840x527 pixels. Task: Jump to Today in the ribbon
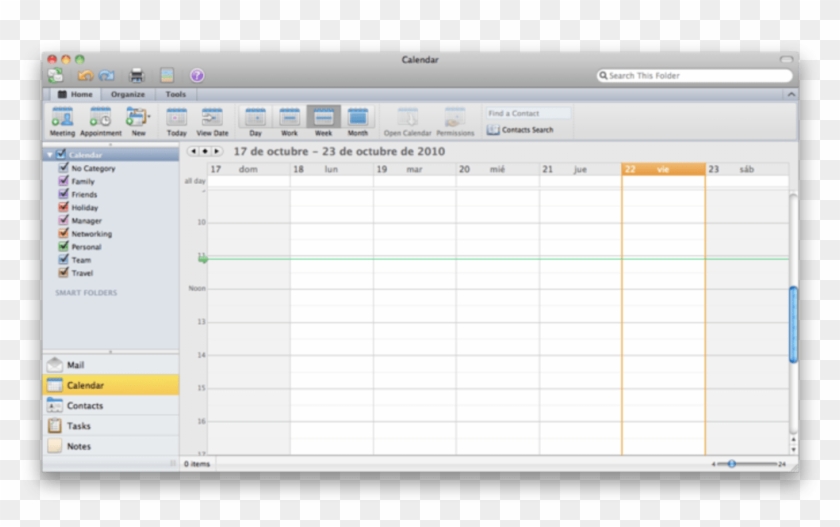point(176,121)
